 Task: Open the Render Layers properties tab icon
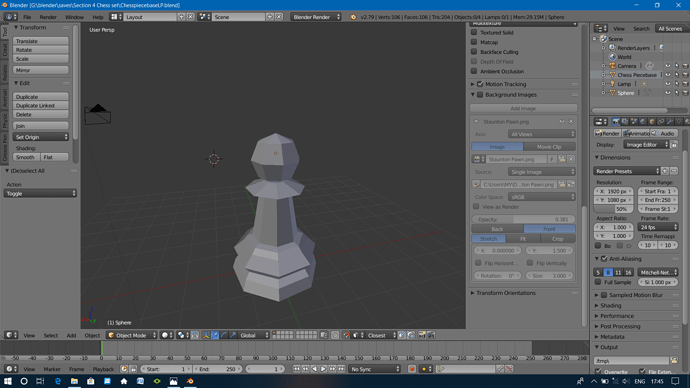click(625, 122)
